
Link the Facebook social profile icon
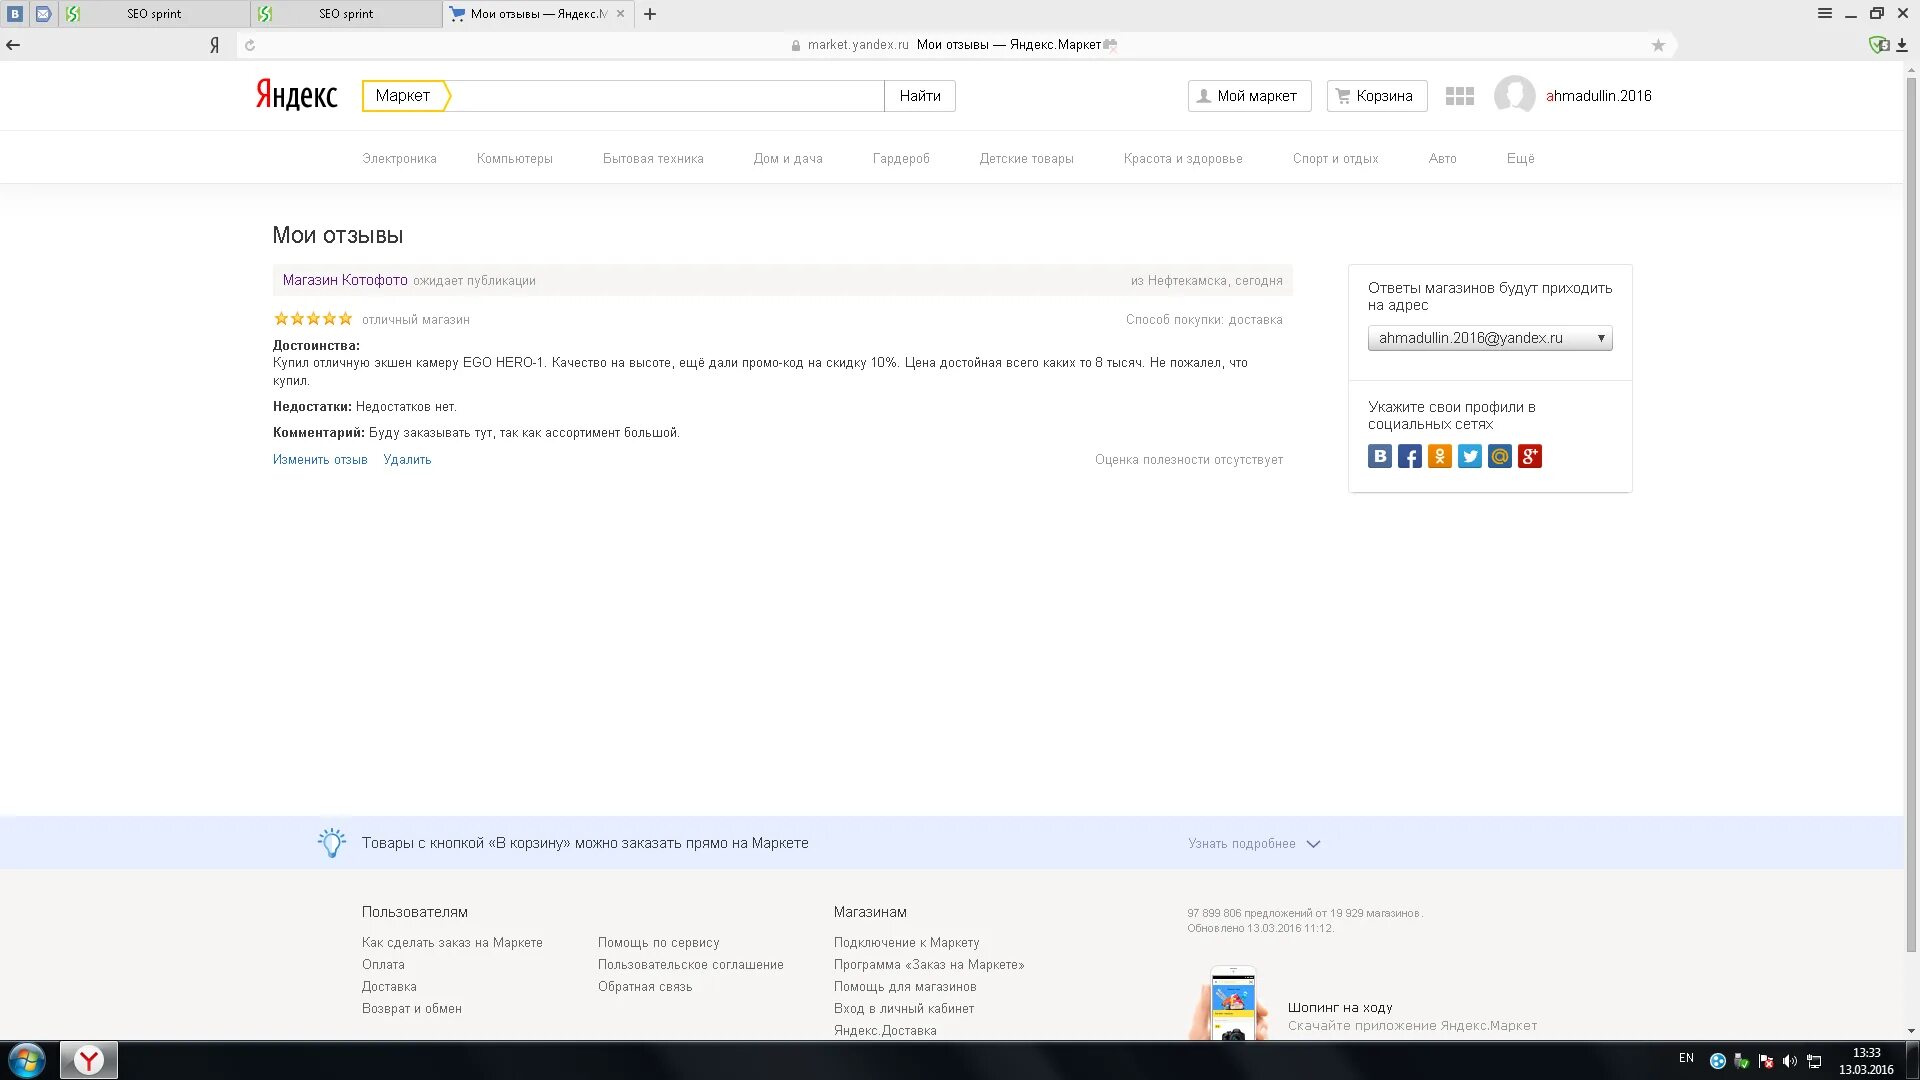(1410, 457)
